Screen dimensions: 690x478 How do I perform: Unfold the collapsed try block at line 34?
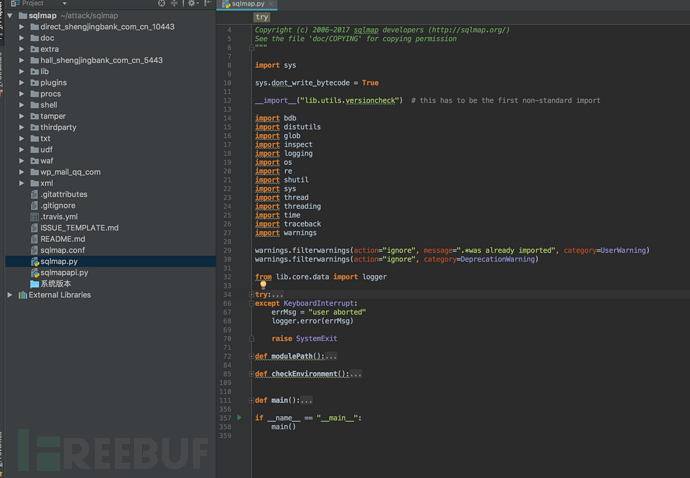point(251,294)
